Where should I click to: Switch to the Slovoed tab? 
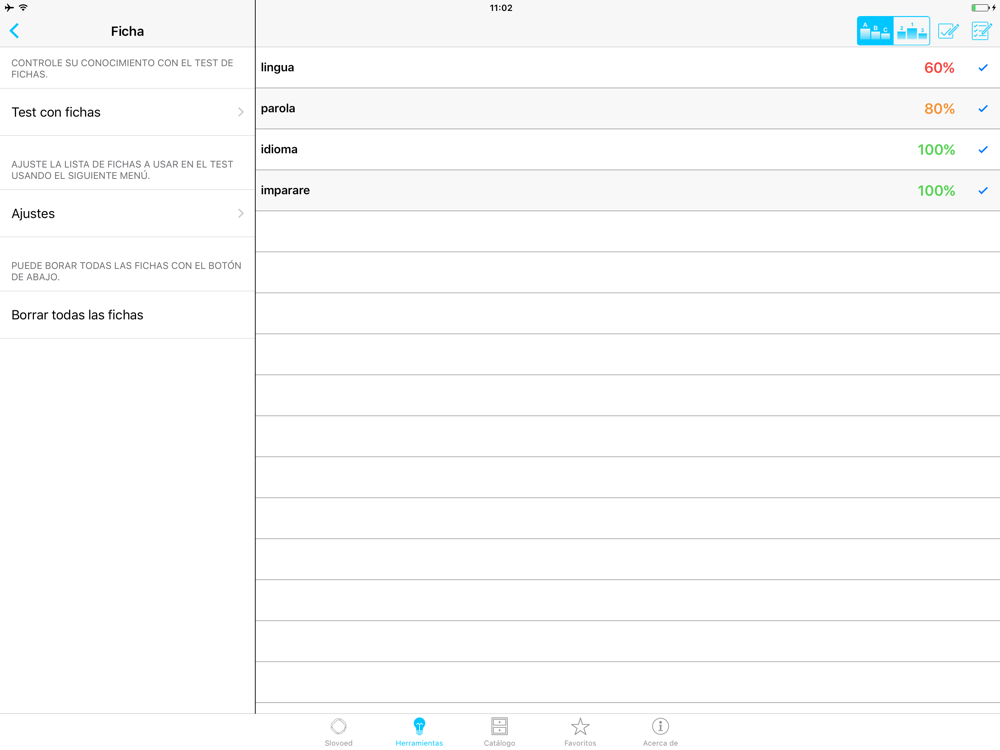[339, 732]
